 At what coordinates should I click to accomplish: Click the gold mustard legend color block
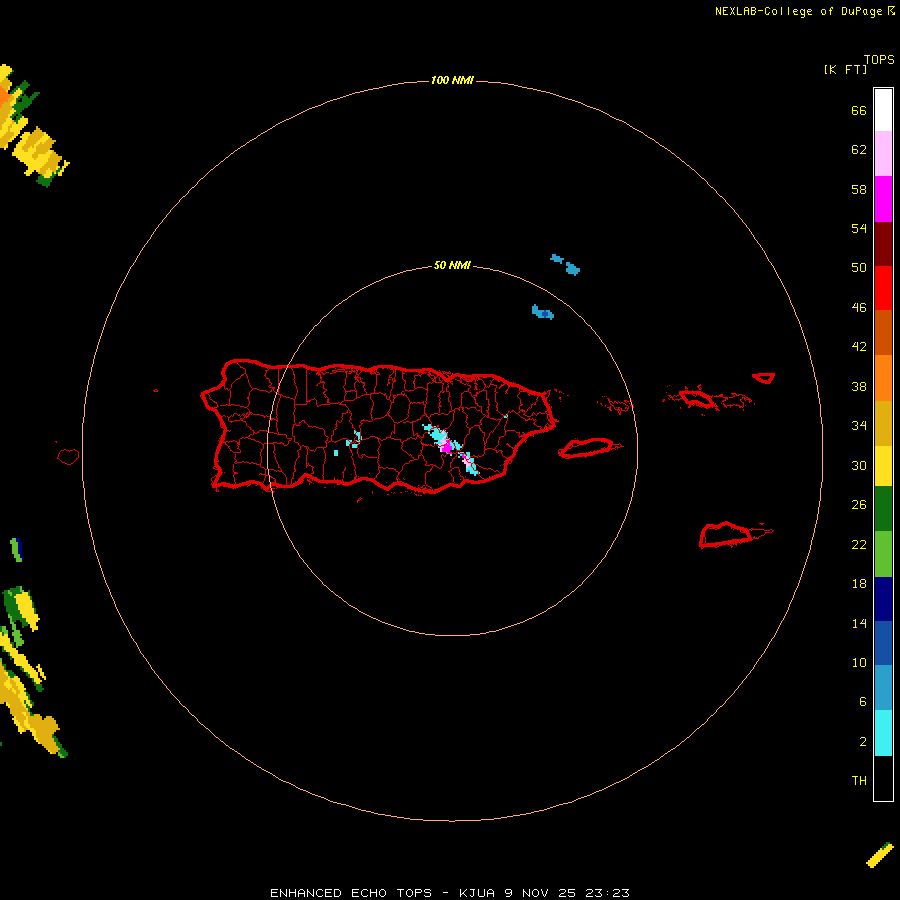click(x=883, y=423)
